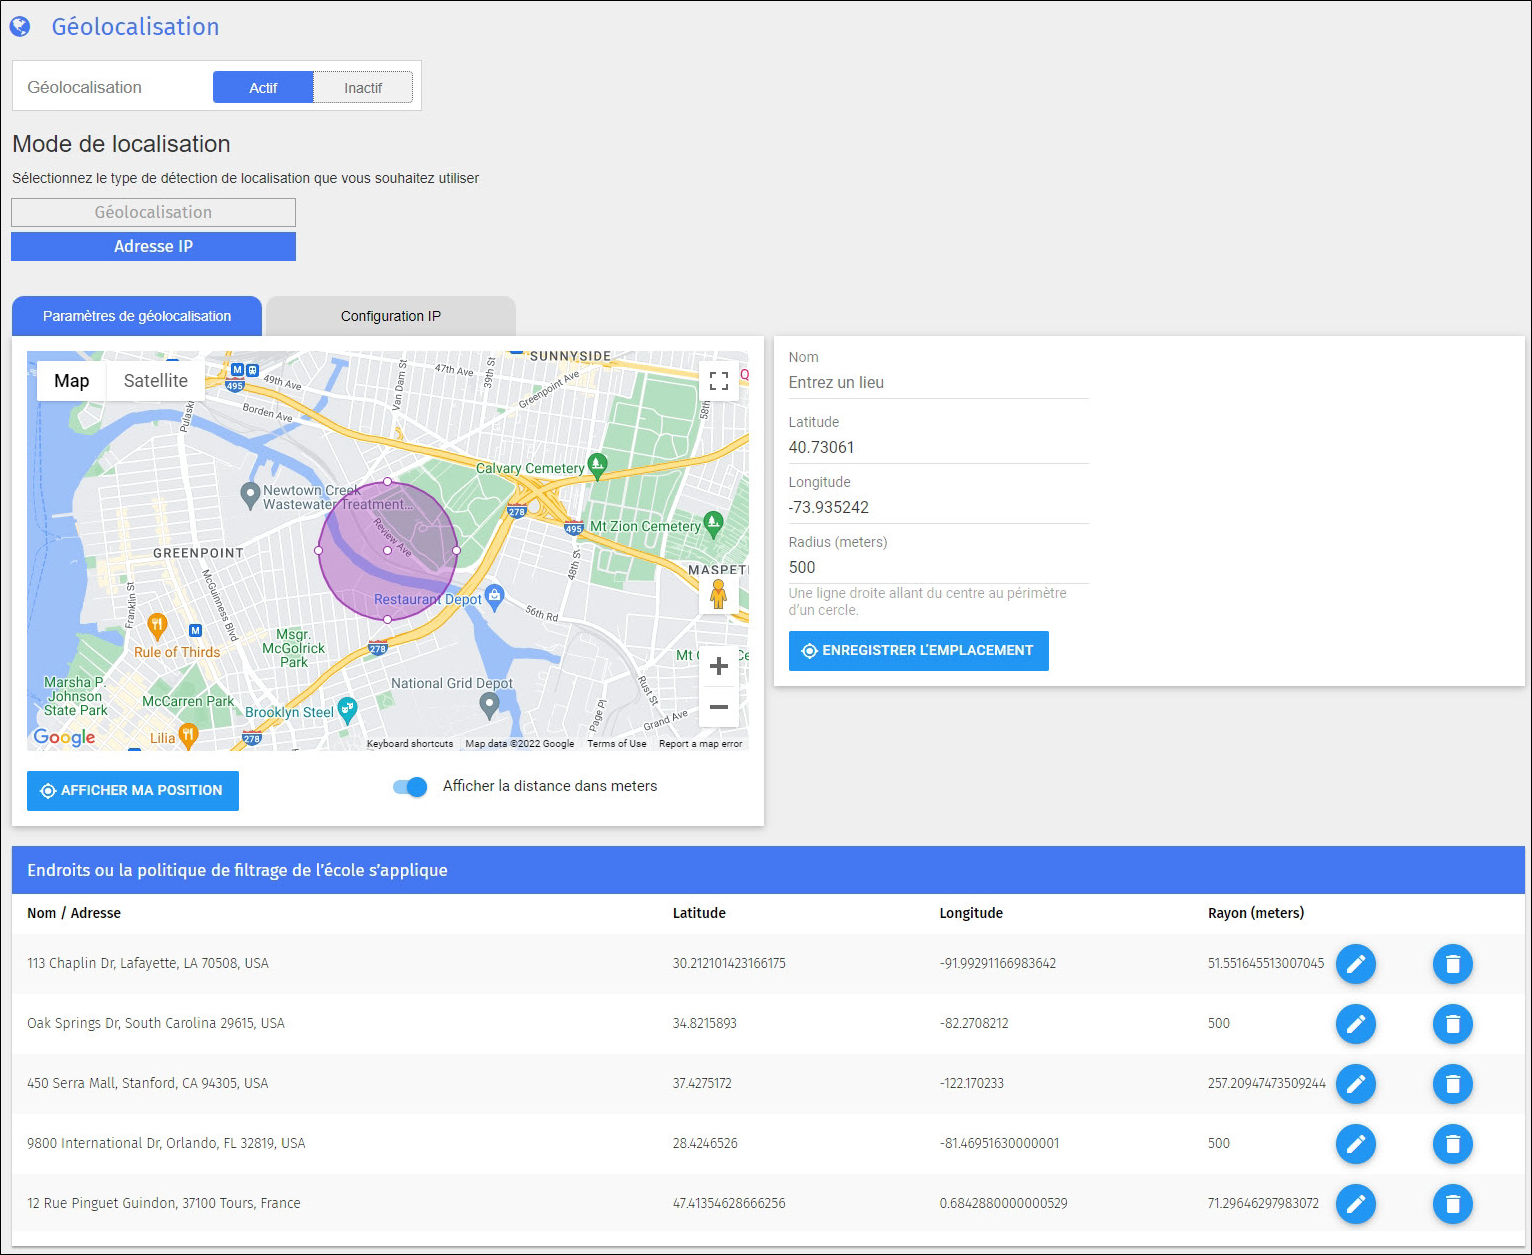Delete the Oak Springs Dr location

1452,1024
